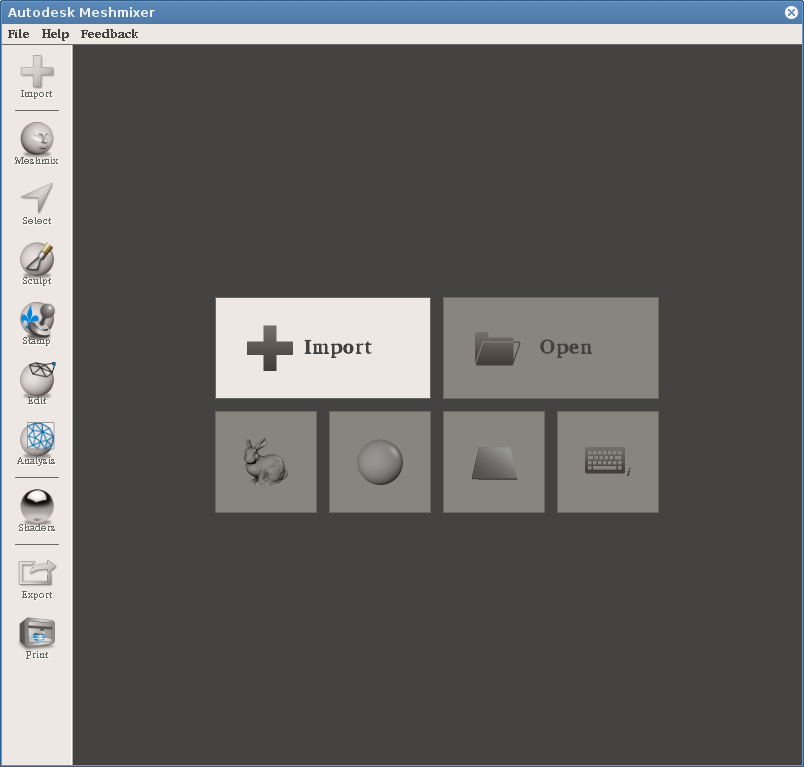Click the Open button with folder icon
This screenshot has height=767, width=804.
(x=551, y=348)
